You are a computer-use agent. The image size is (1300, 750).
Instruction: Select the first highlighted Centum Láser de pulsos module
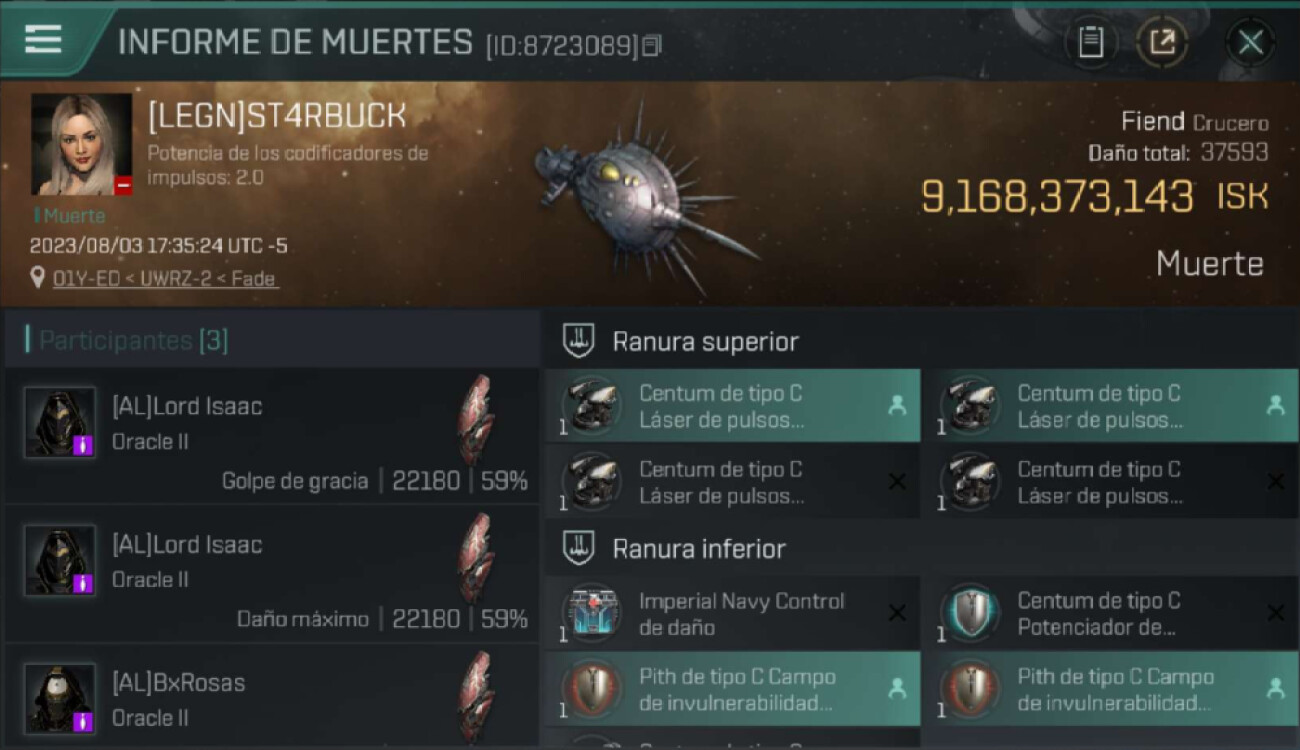(733, 406)
